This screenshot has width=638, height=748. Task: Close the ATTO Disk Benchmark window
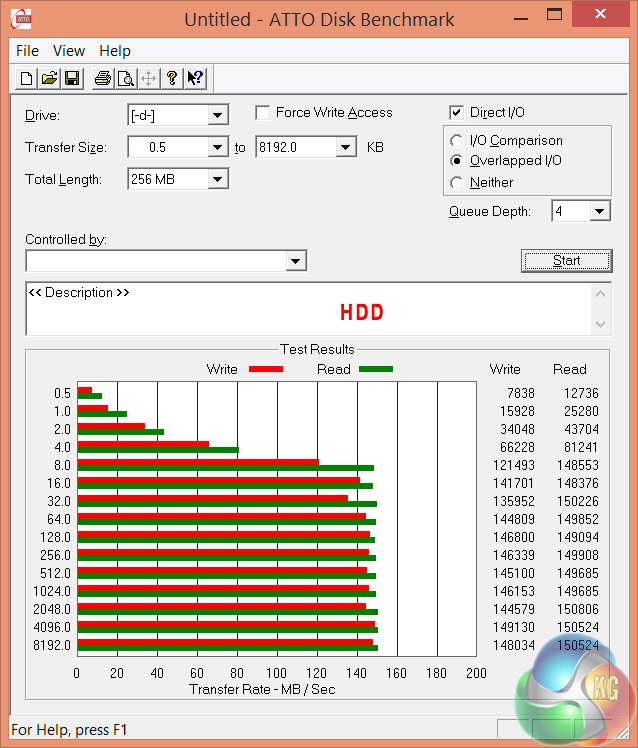point(600,14)
